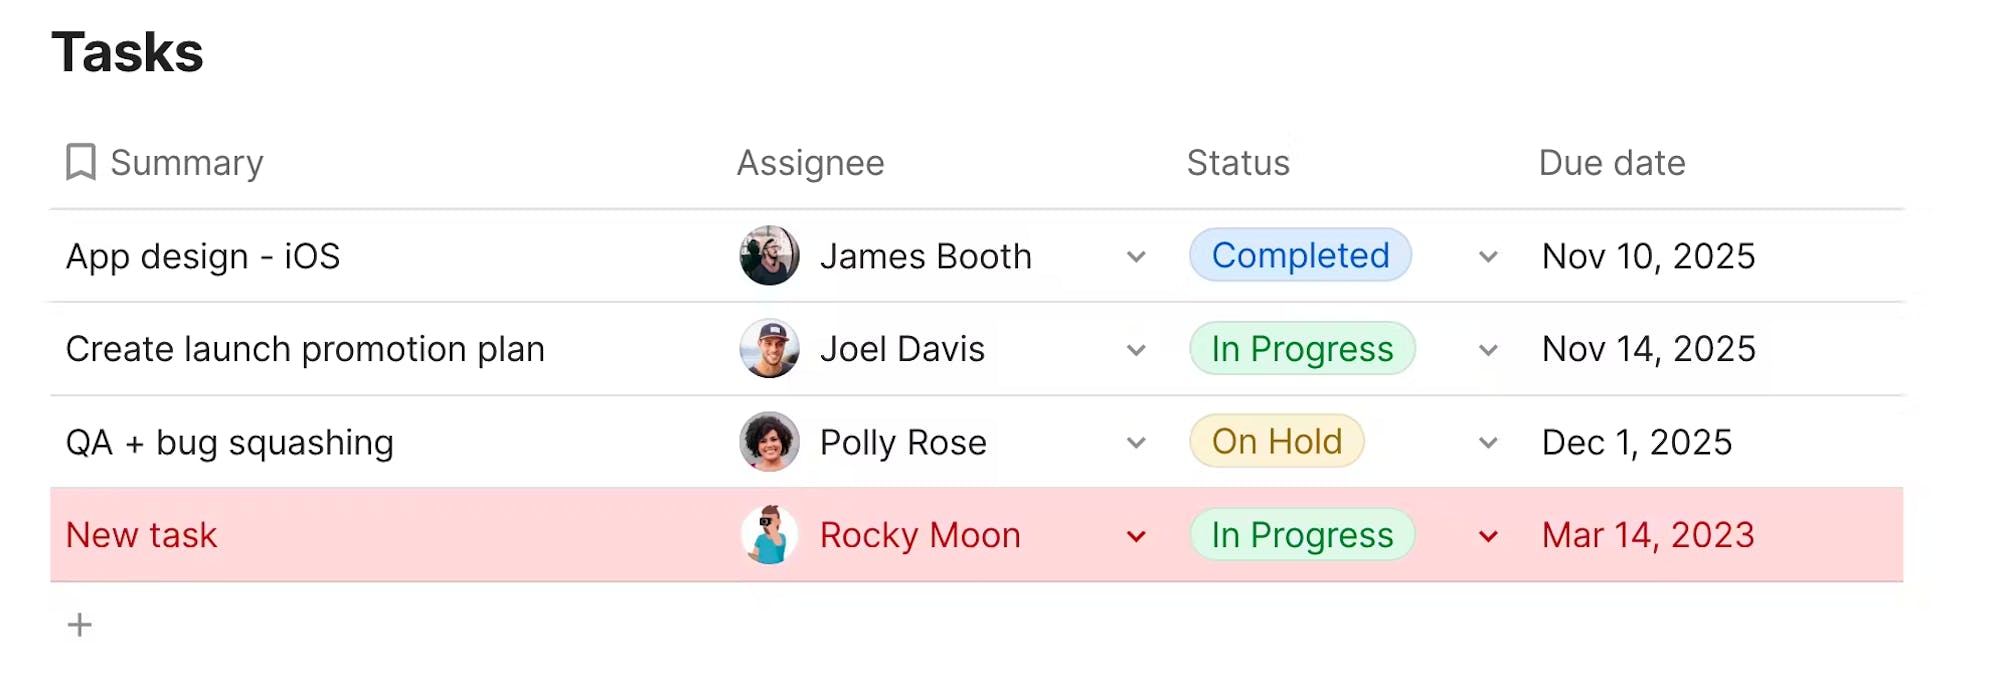The width and height of the screenshot is (2000, 676).
Task: Add a new row with plus icon
Action: click(x=79, y=625)
